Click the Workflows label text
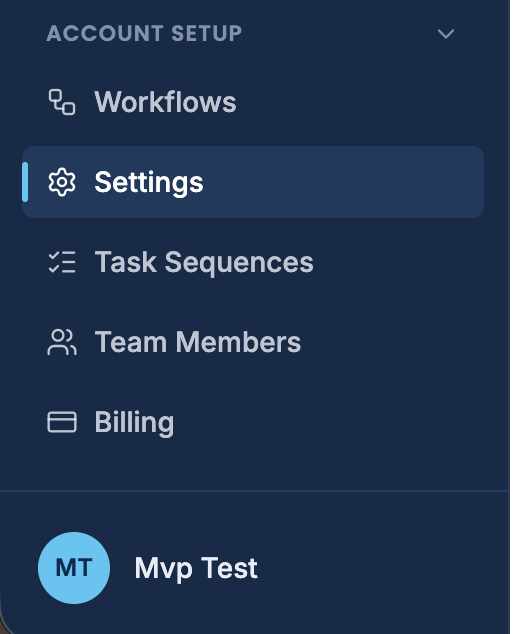The width and height of the screenshot is (516, 634). tap(165, 102)
